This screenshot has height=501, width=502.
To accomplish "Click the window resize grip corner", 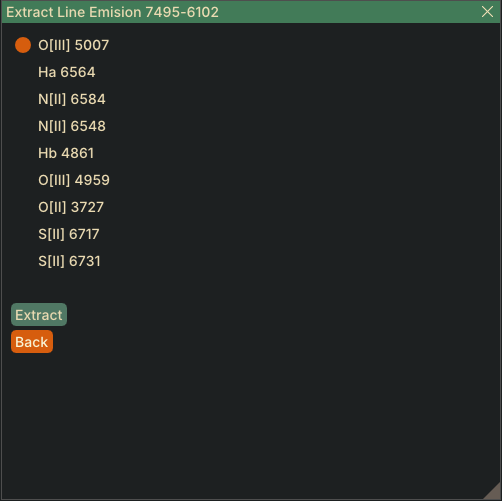I will (x=493, y=492).
